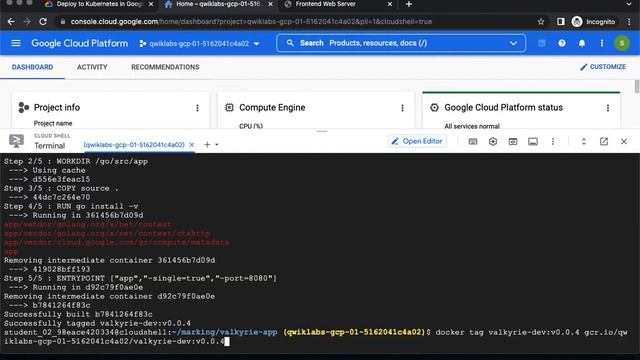The width and height of the screenshot is (640, 360).
Task: Reload the page with the refresh icon
Action: click(43, 22)
